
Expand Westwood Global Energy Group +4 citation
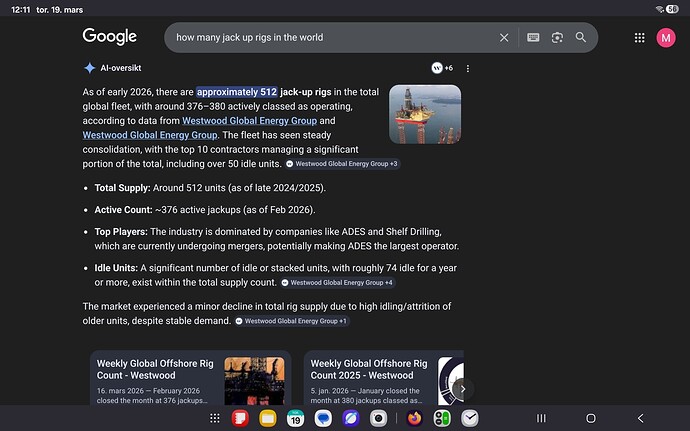[x=337, y=283]
